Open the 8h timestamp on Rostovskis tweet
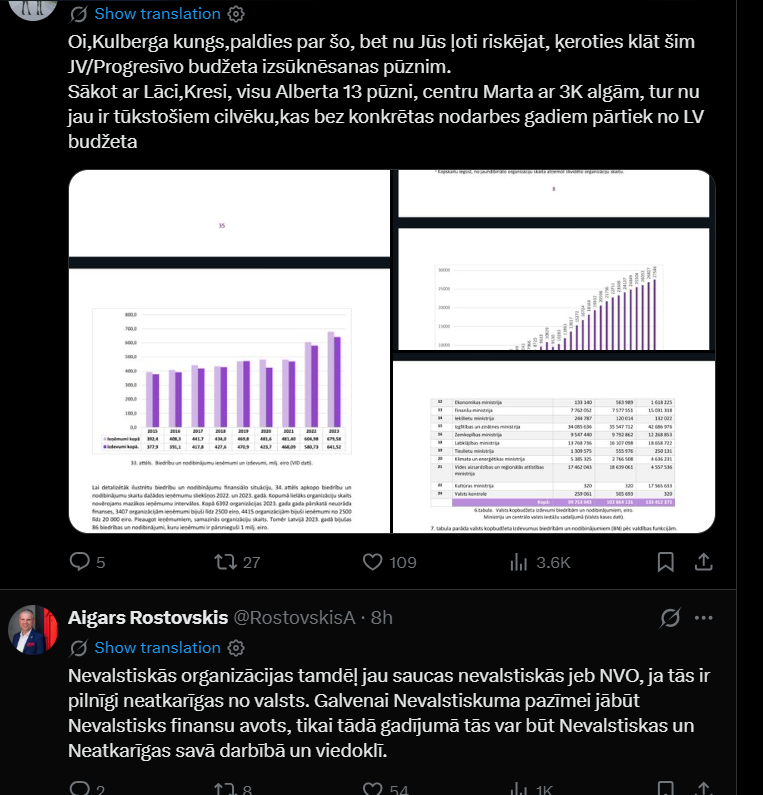The height and width of the screenshot is (795, 763). [x=382, y=618]
